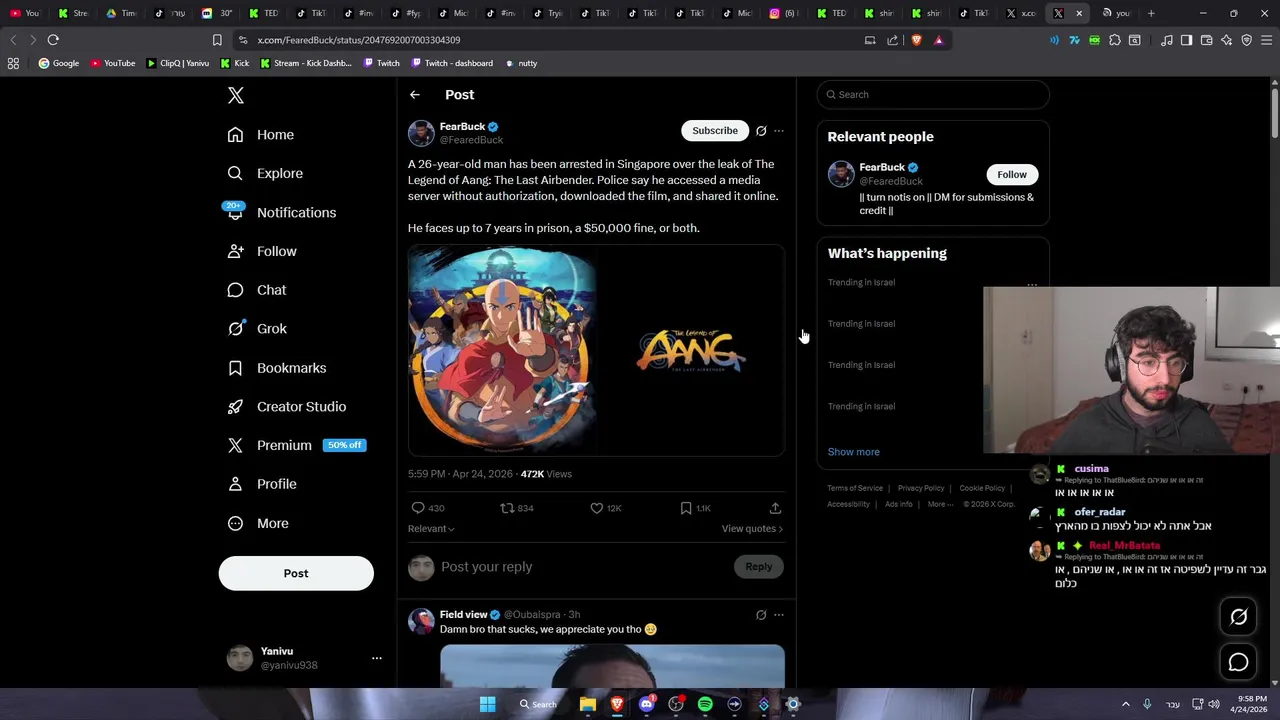This screenshot has height=720, width=1280.
Task: Open the more options on FearBuck's post
Action: click(x=779, y=131)
